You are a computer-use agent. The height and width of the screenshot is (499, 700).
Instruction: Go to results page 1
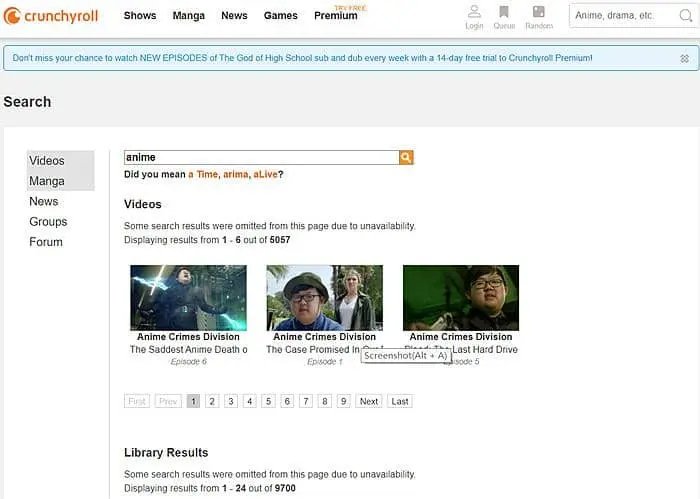pyautogui.click(x=193, y=401)
